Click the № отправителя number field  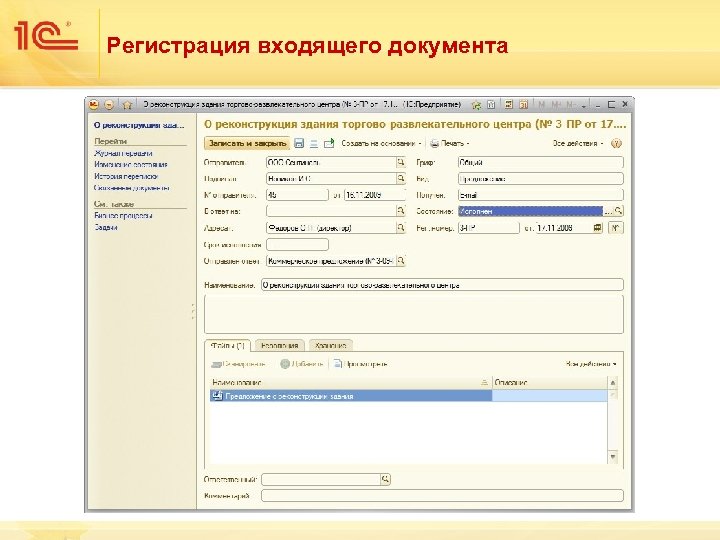tap(297, 195)
